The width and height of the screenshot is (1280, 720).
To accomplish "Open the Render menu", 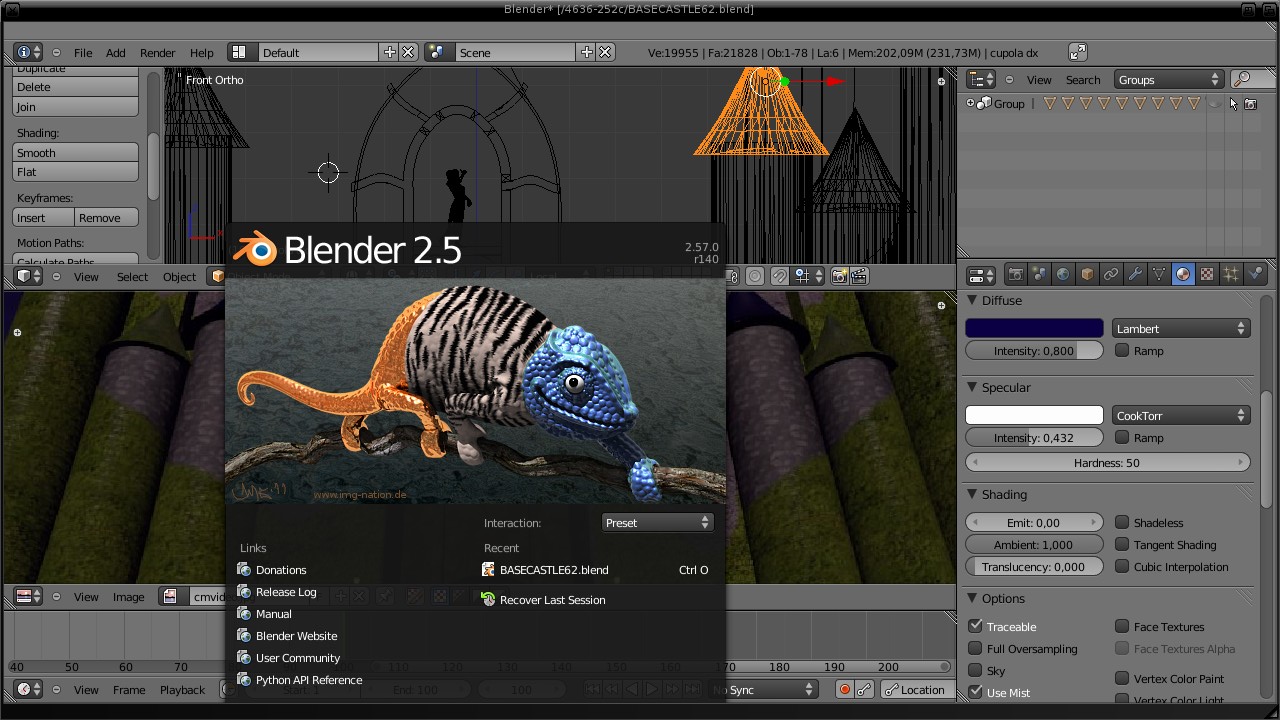I will [x=157, y=53].
